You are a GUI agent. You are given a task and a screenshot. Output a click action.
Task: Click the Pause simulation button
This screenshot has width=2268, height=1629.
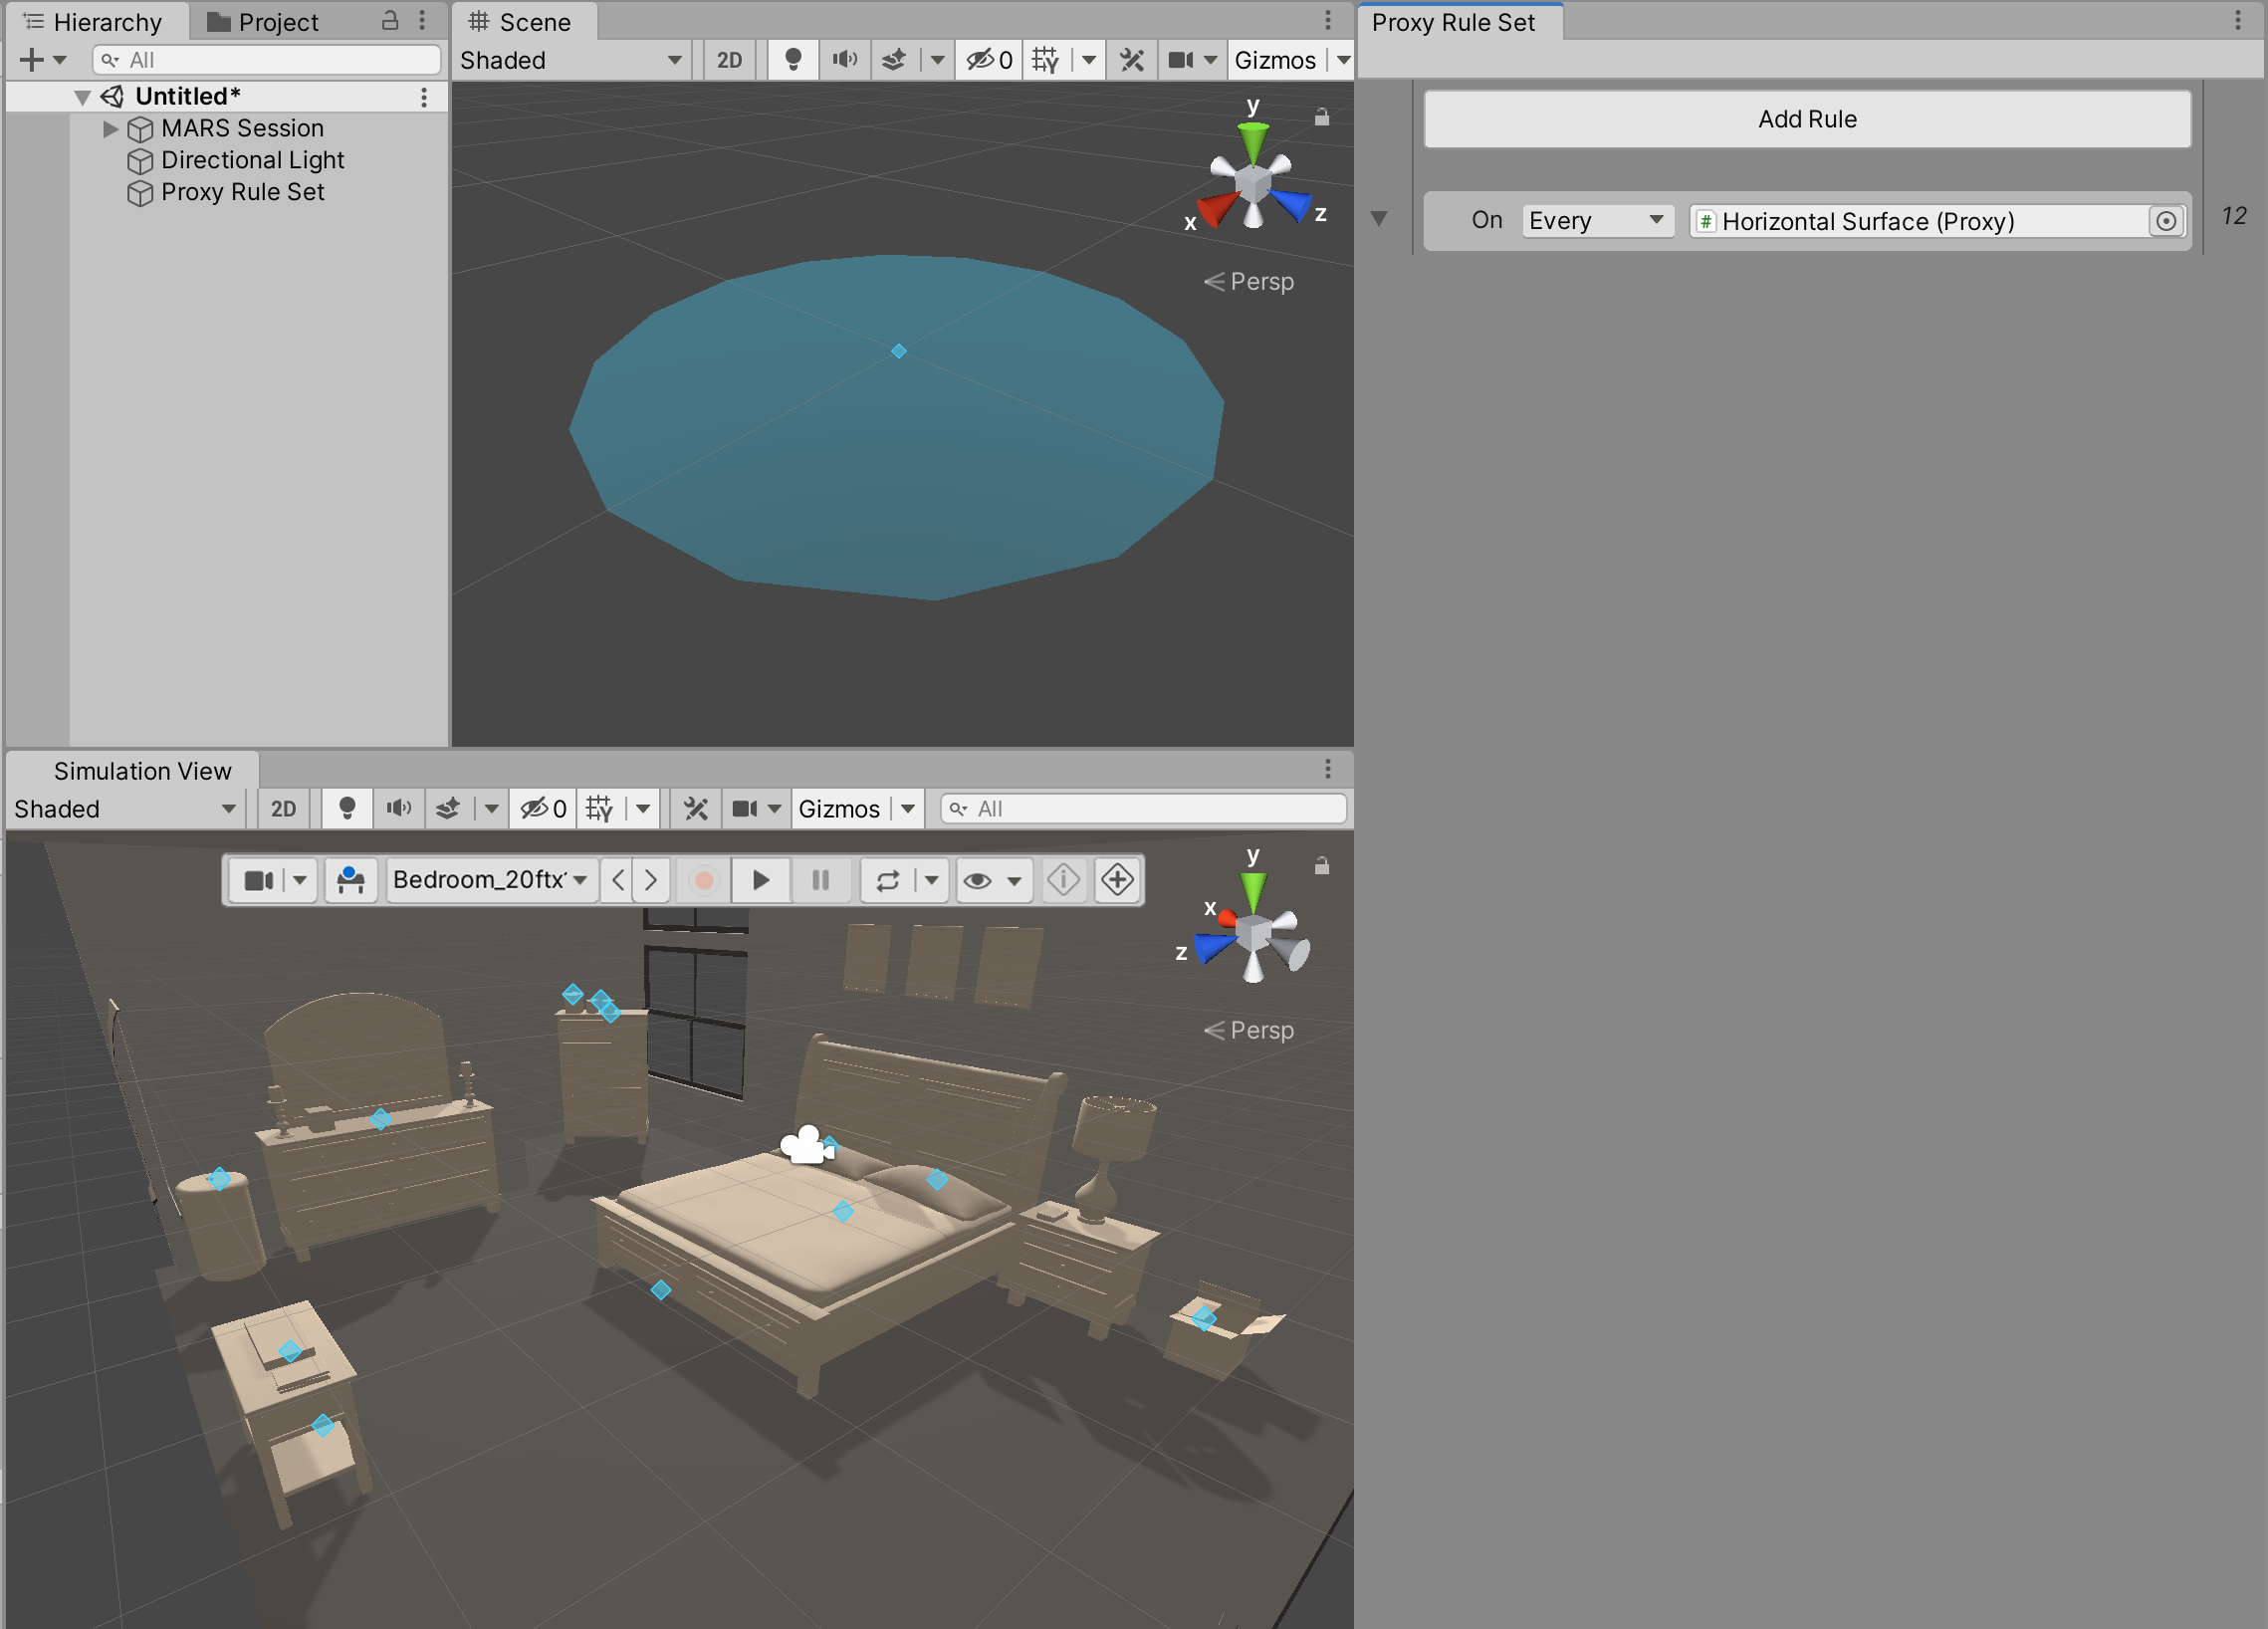[x=820, y=880]
